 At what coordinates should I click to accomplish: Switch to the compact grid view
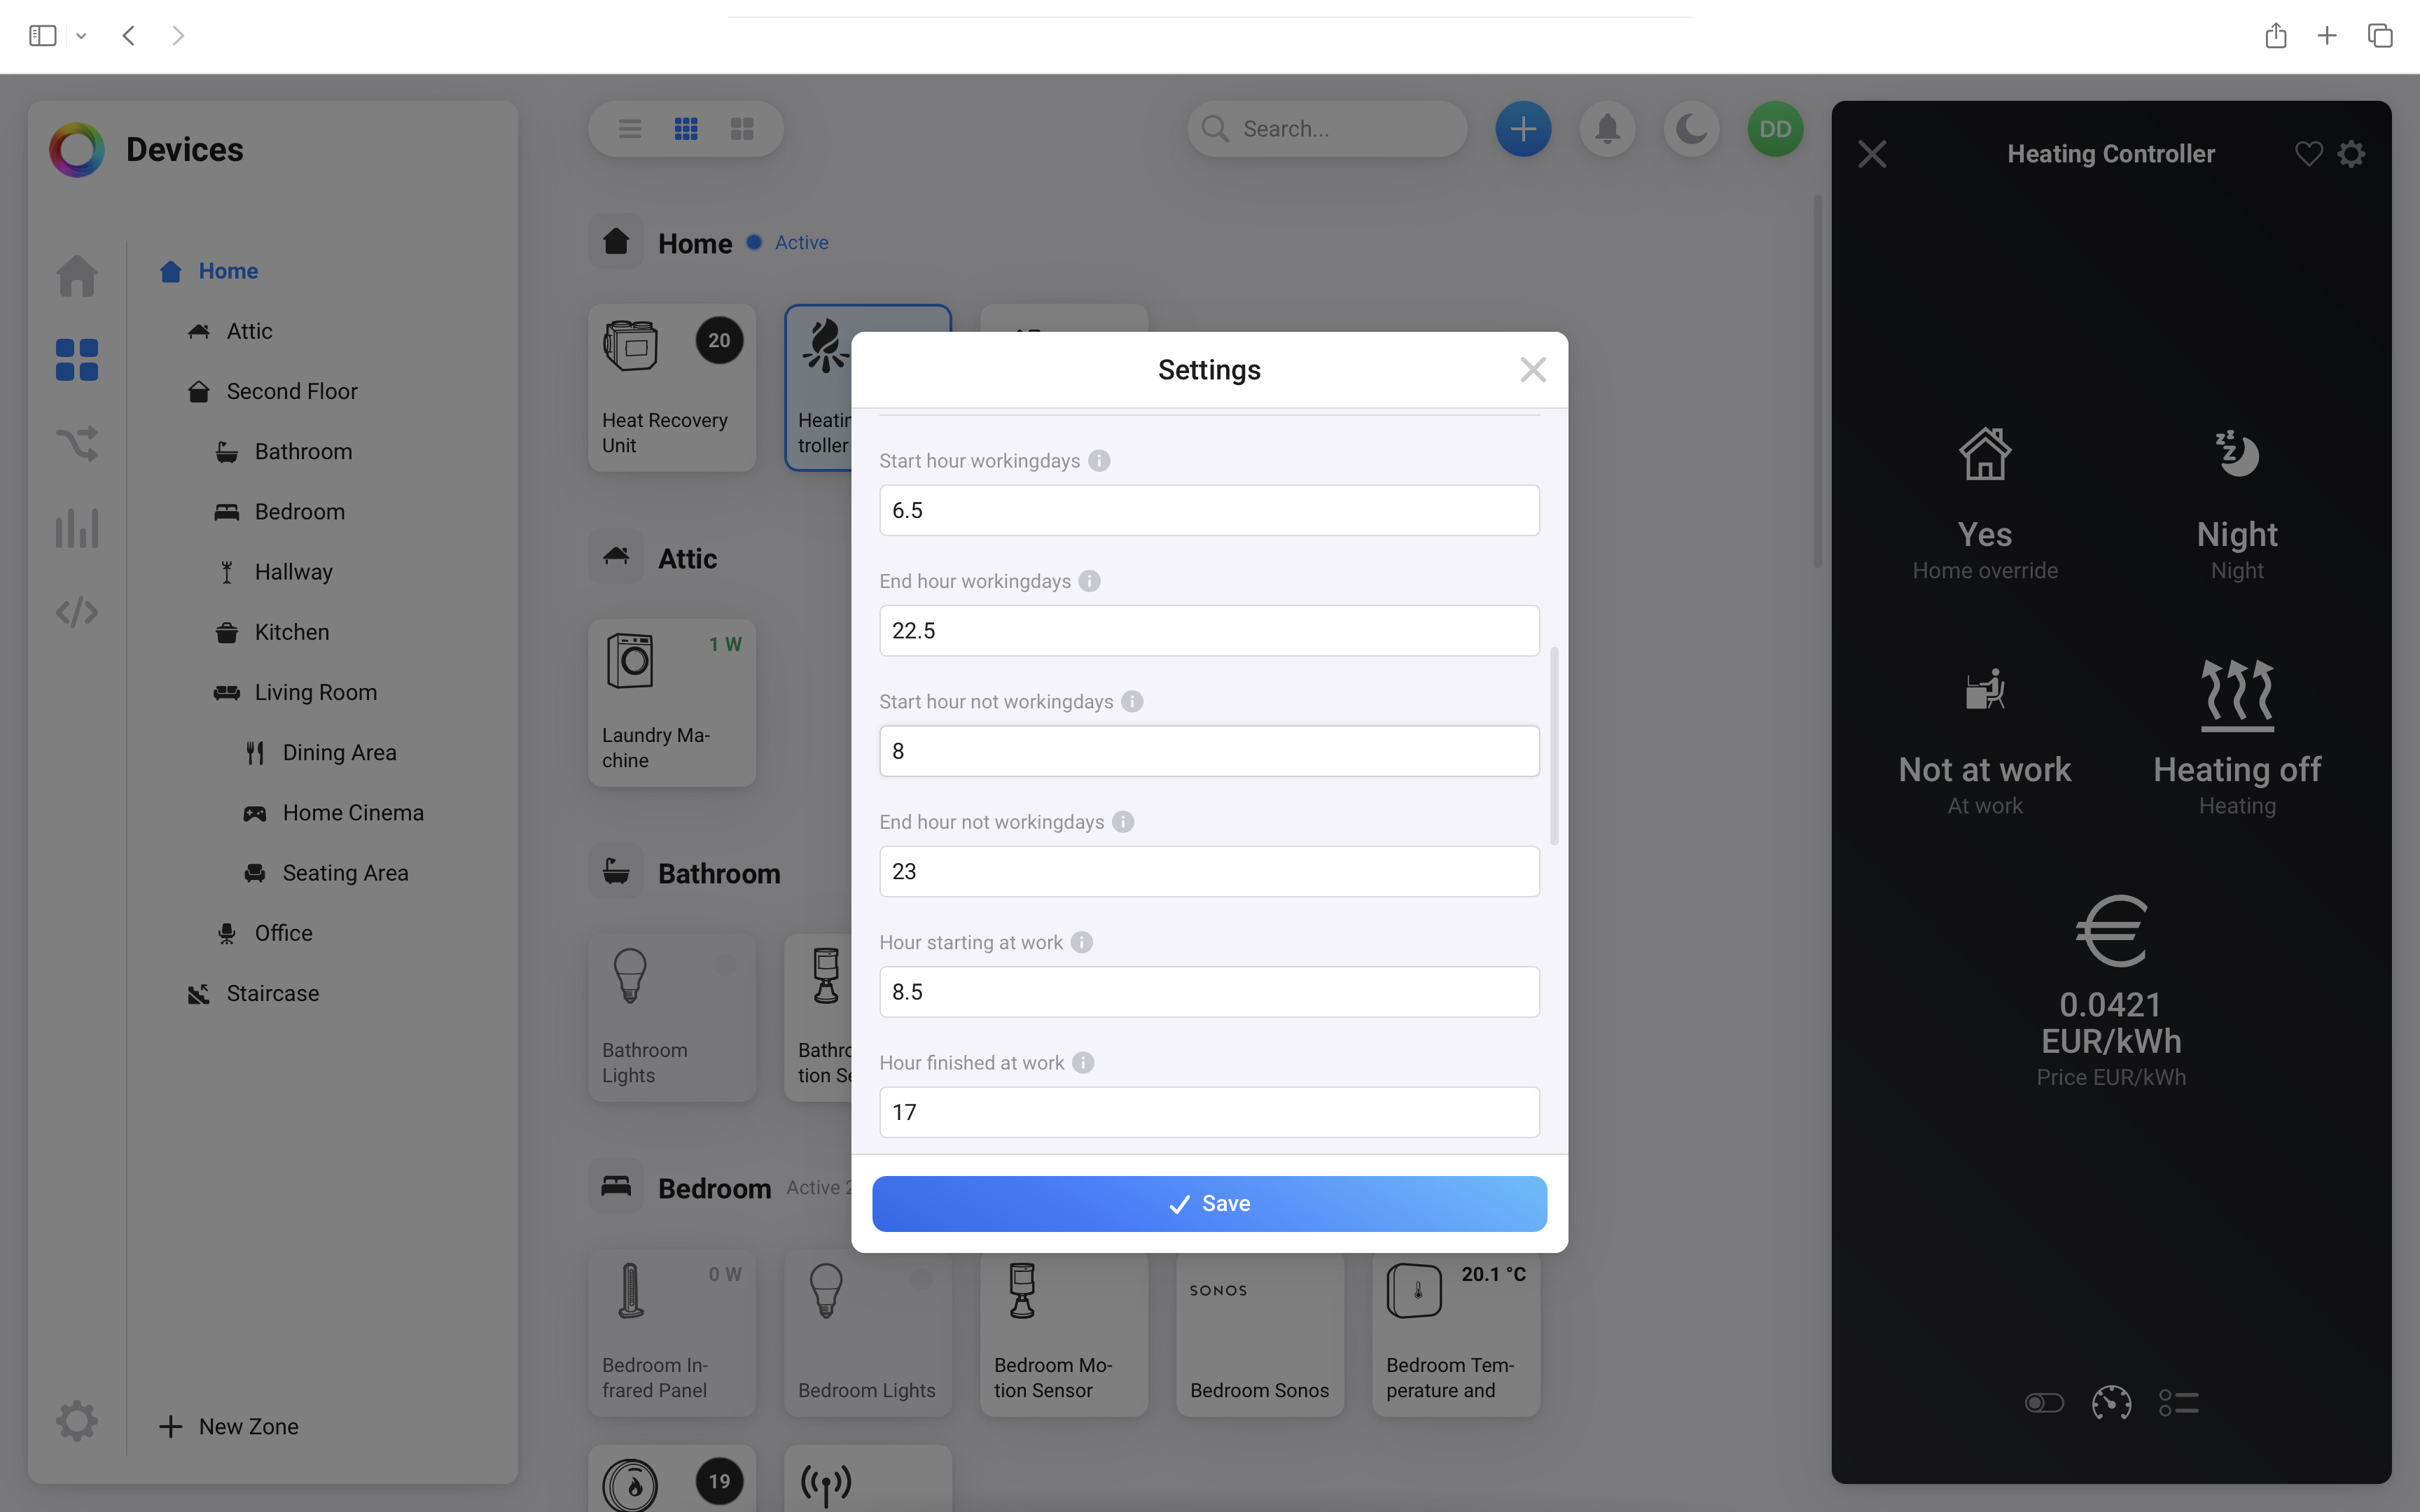[x=686, y=129]
